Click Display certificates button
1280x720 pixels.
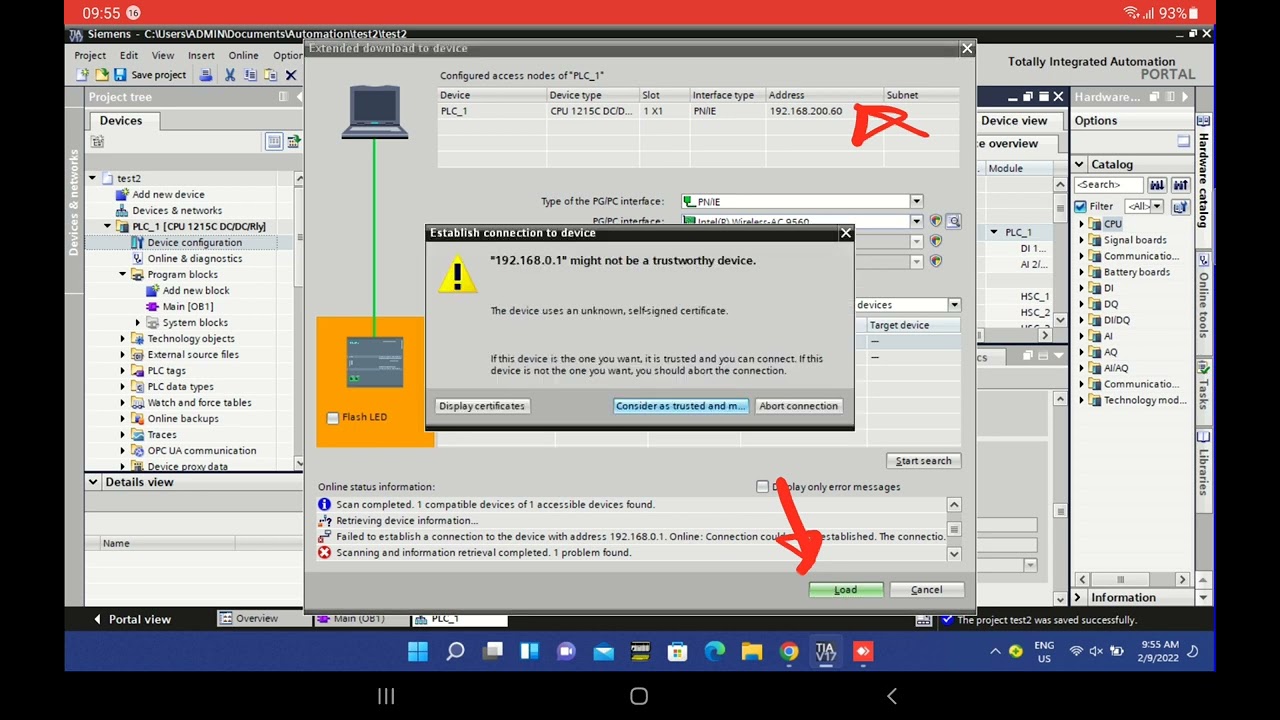[x=481, y=406]
